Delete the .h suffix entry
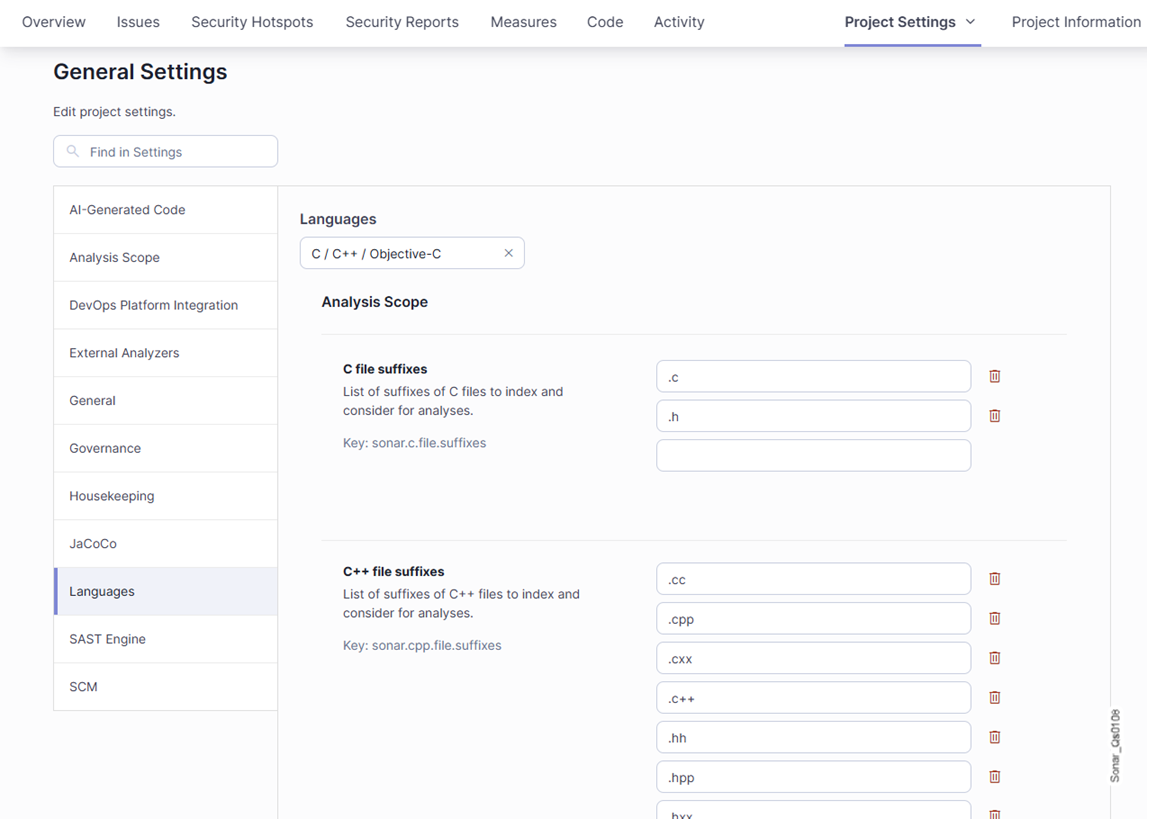The image size is (1150, 819). pos(994,416)
